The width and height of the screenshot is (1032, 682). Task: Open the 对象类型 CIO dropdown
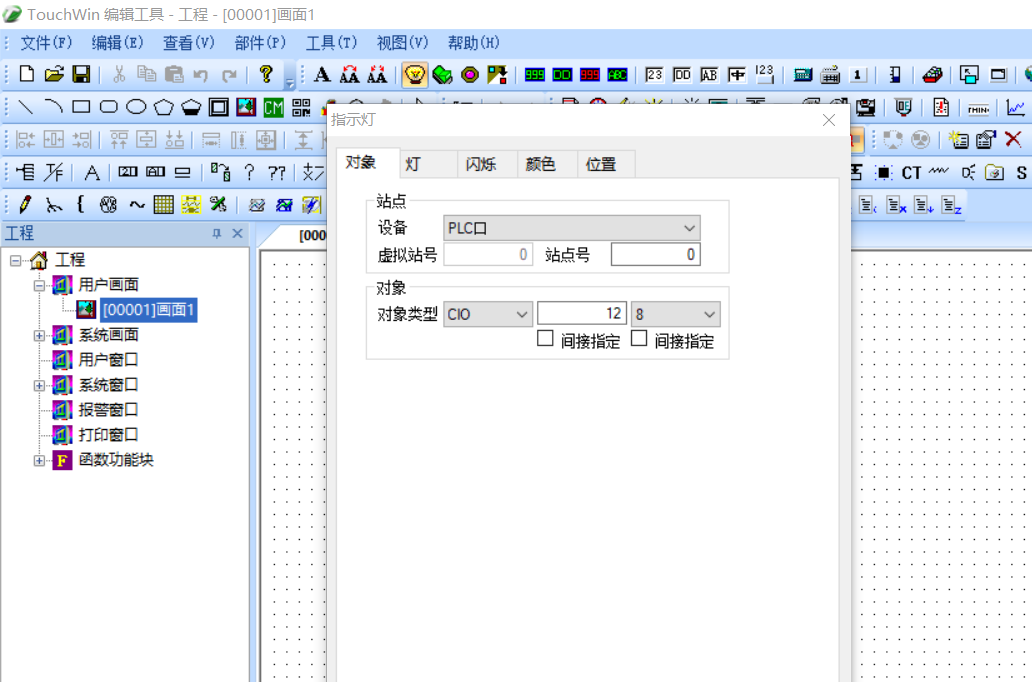(x=488, y=314)
